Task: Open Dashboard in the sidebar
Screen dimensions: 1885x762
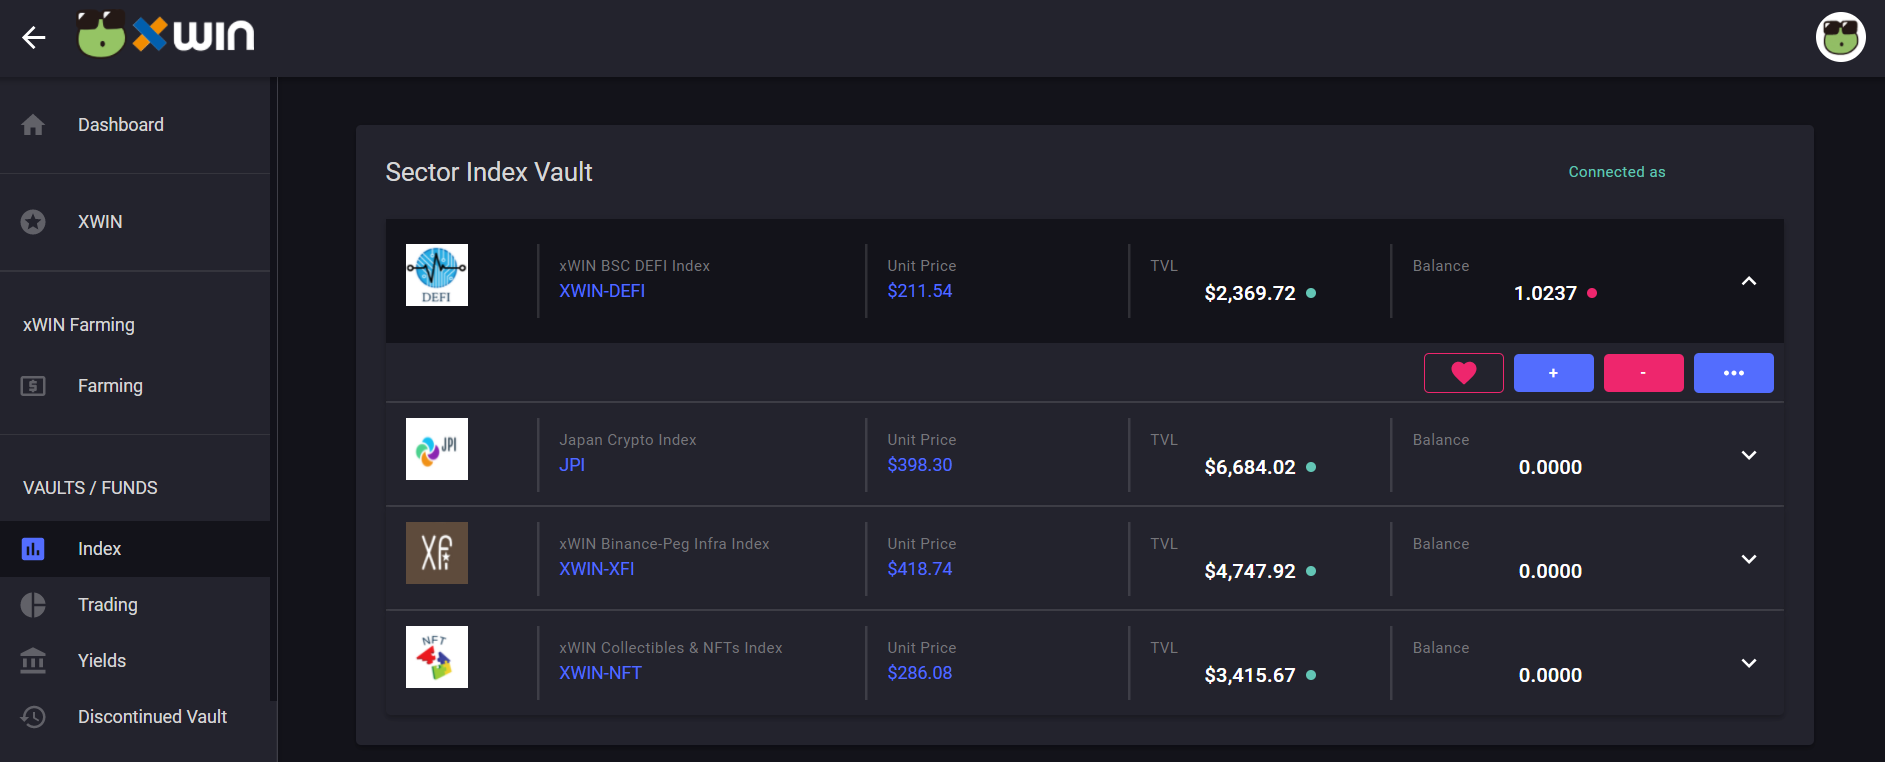Action: pyautogui.click(x=135, y=125)
